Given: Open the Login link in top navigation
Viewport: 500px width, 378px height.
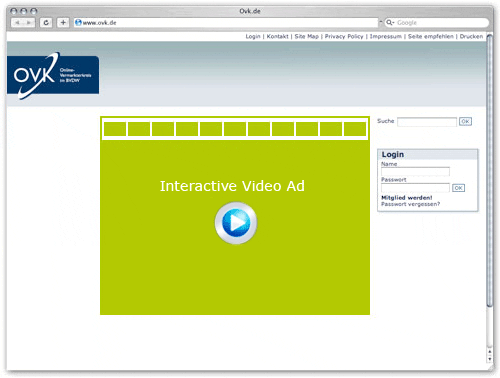Looking at the screenshot, I should pos(253,36).
